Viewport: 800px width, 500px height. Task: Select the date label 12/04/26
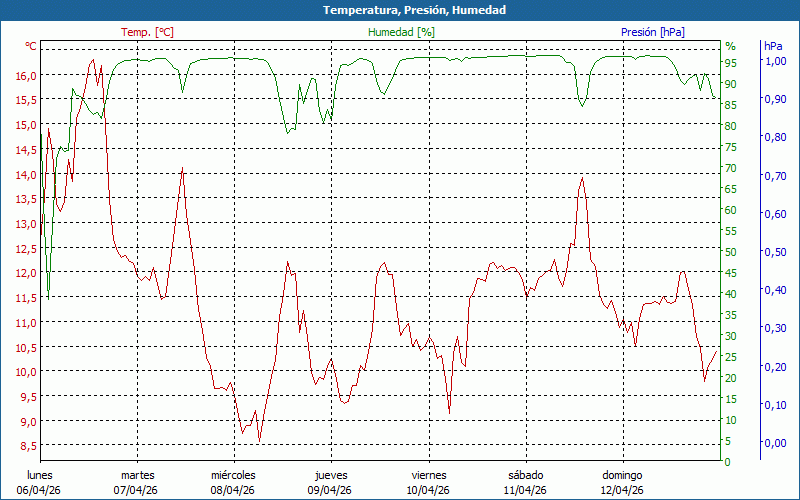621,490
